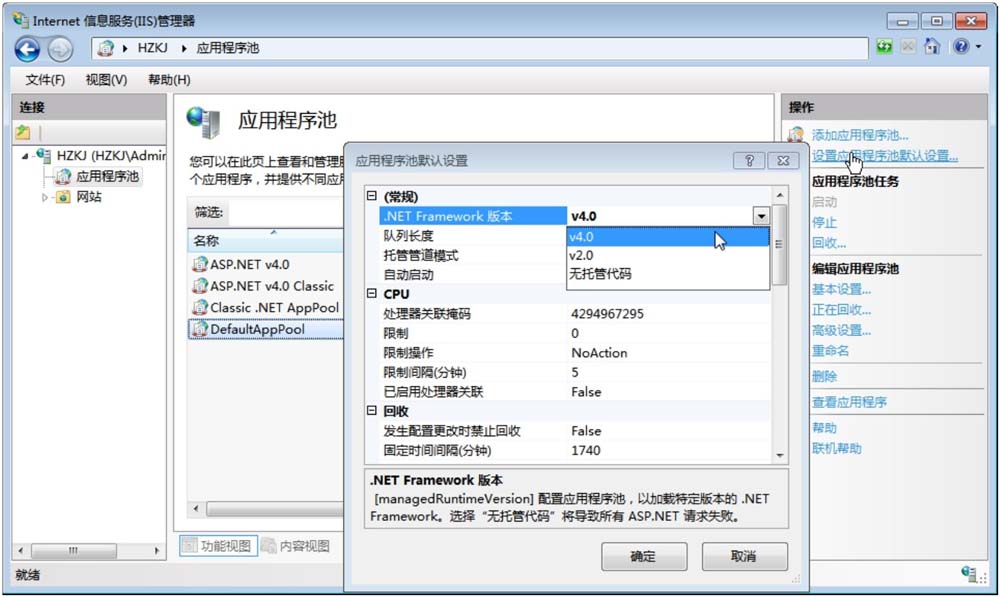
Task: Click property grid vertical scrollbar thumb
Action: coord(779,244)
